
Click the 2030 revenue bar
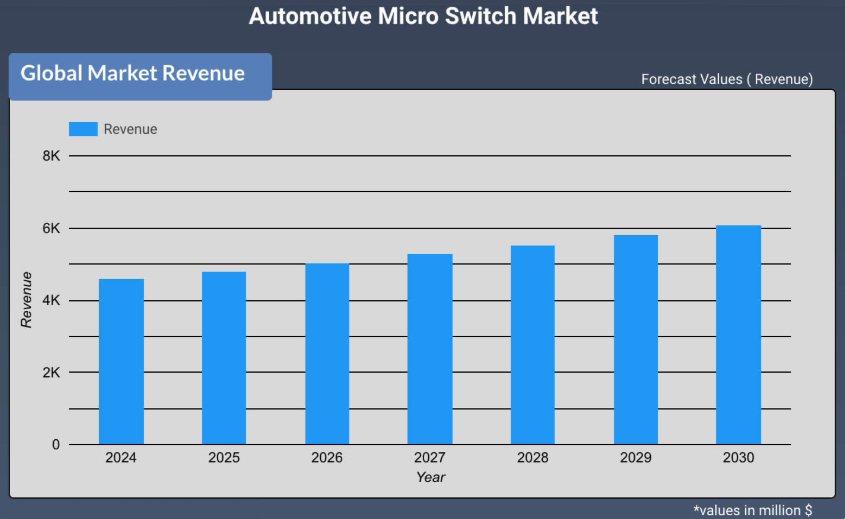point(739,335)
